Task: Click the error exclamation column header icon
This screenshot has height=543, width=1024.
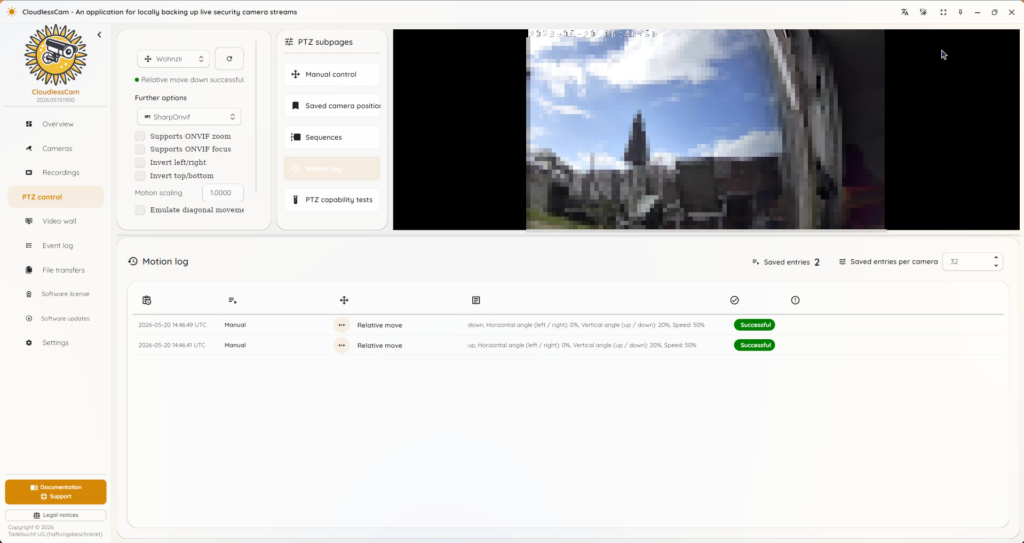Action: pyautogui.click(x=795, y=300)
